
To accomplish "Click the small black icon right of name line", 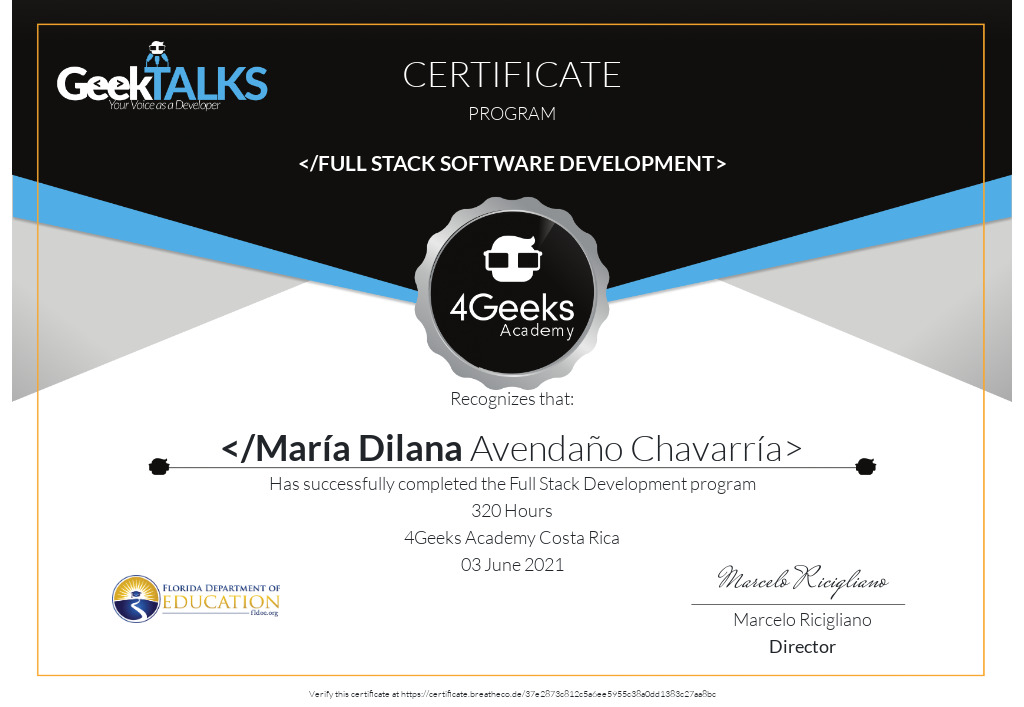I will [866, 465].
